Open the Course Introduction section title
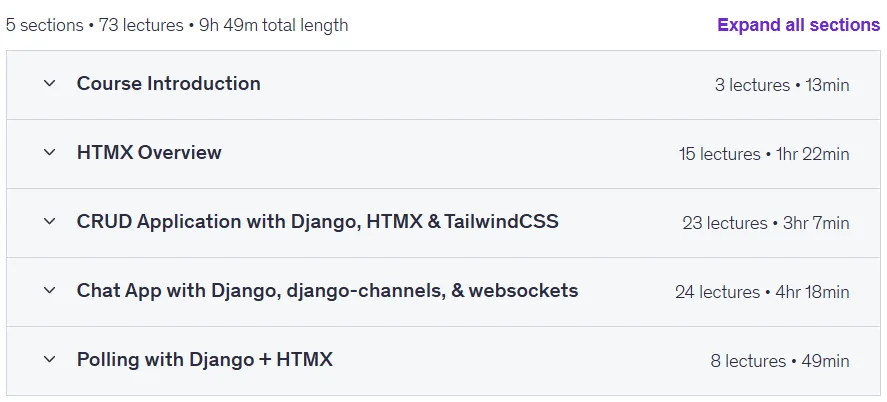887x402 pixels. pos(169,84)
